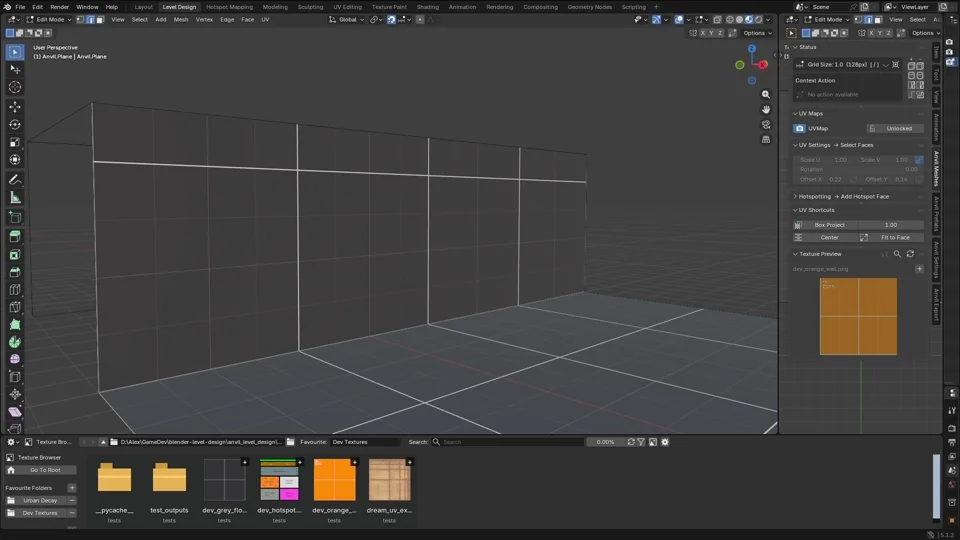Click the search icon in Texture Preview

click(897, 254)
